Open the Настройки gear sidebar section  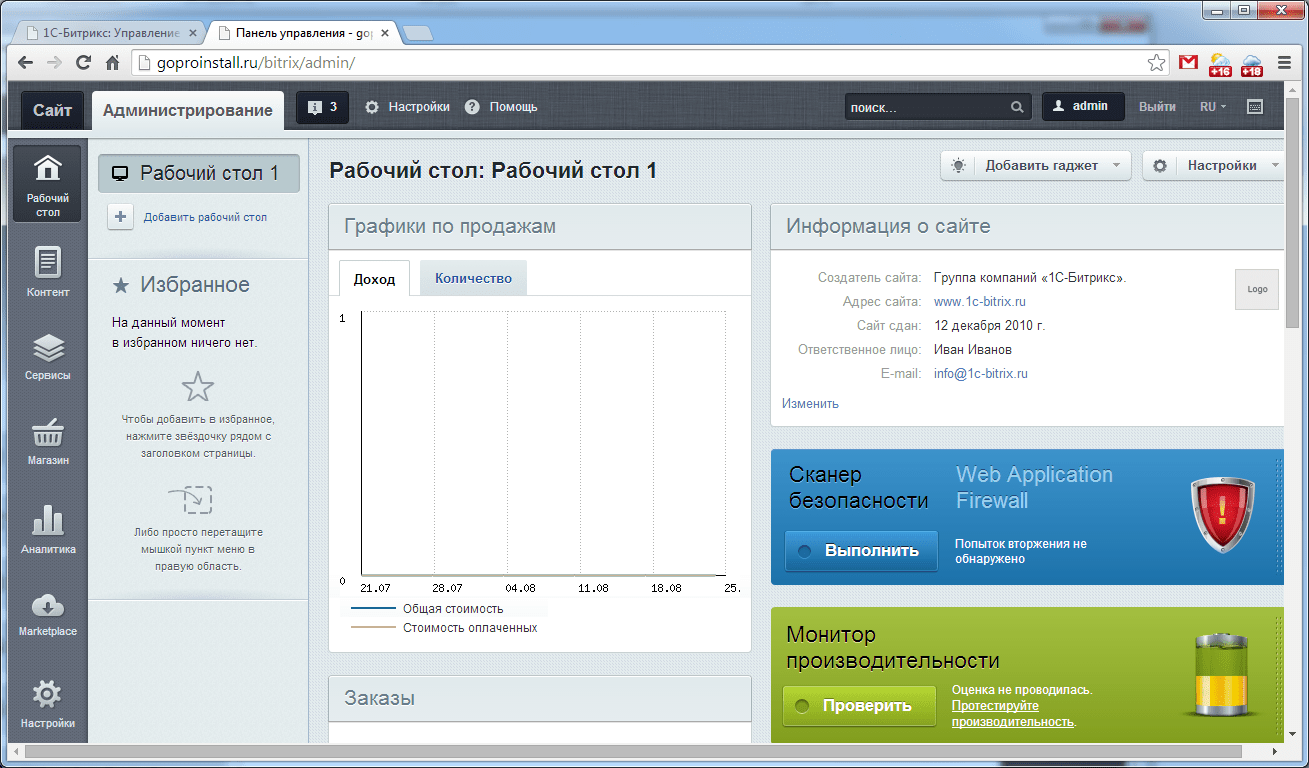click(48, 703)
